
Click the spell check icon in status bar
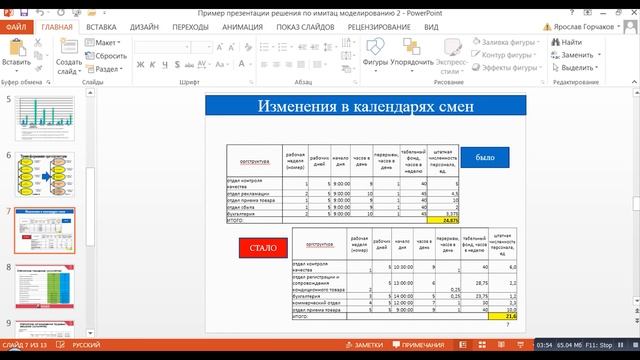60,345
